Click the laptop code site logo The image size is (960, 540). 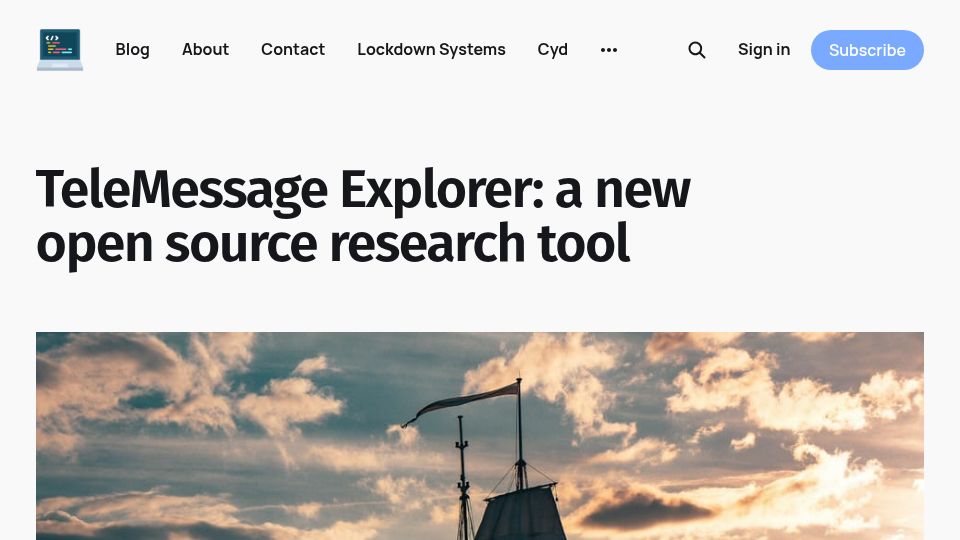[60, 50]
